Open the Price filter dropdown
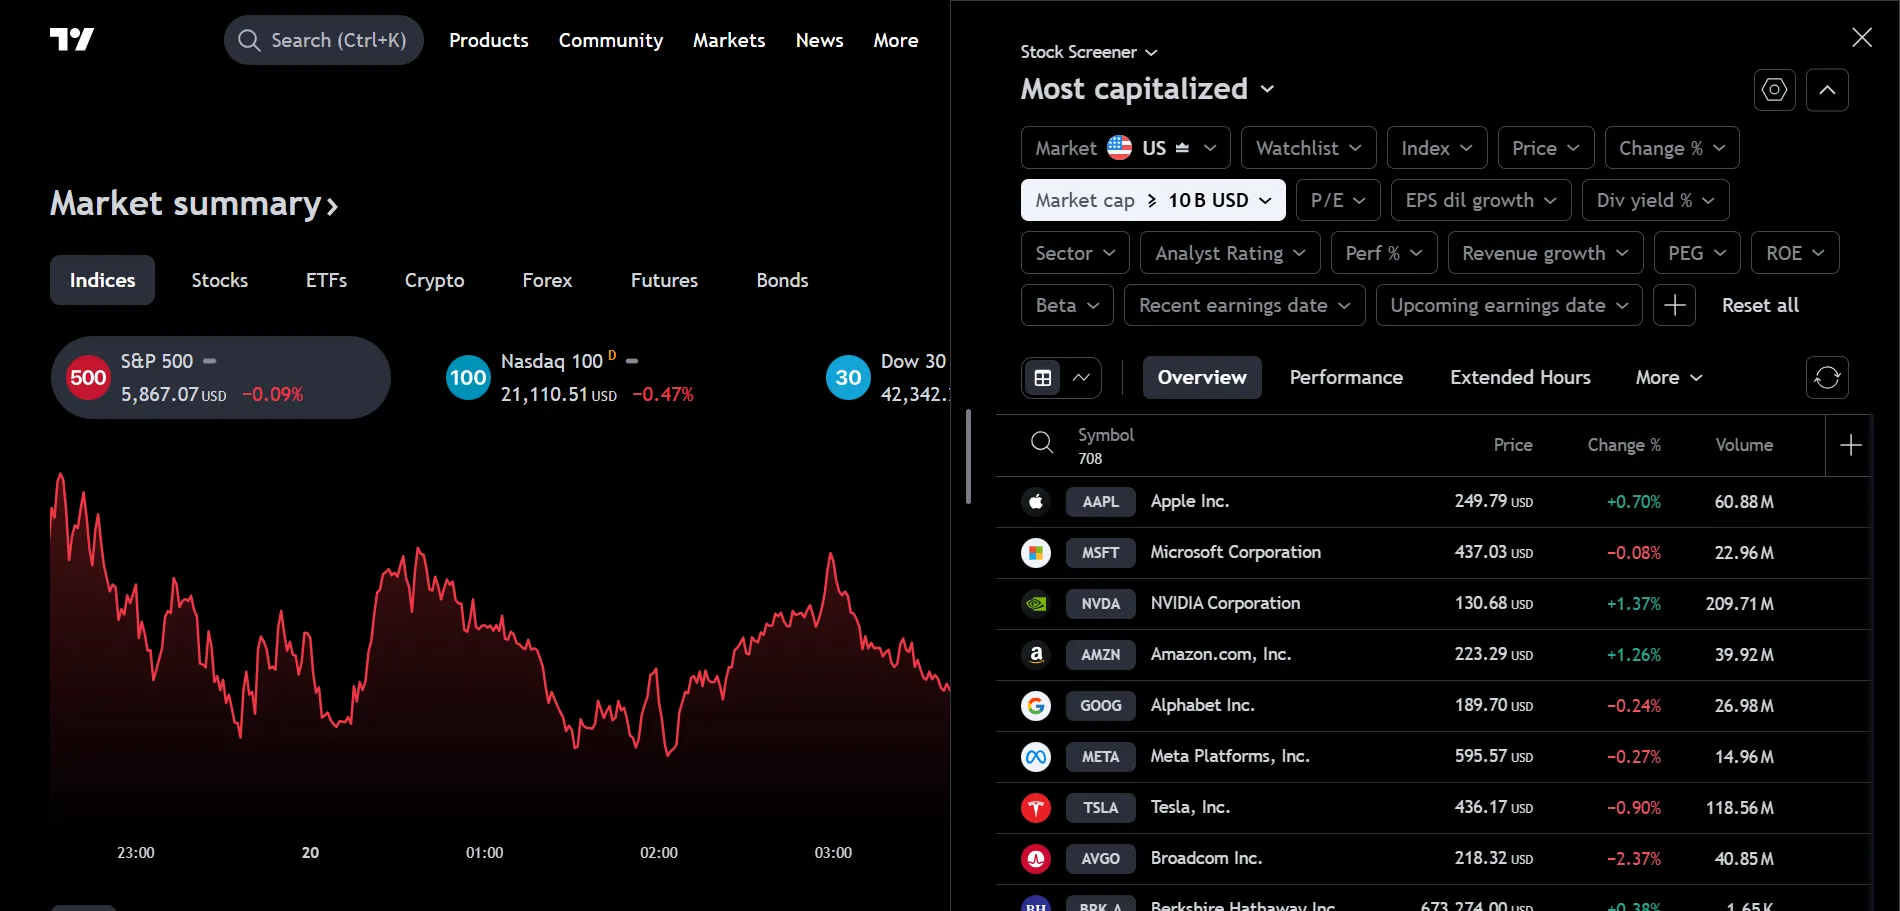The image size is (1900, 911). [1545, 148]
